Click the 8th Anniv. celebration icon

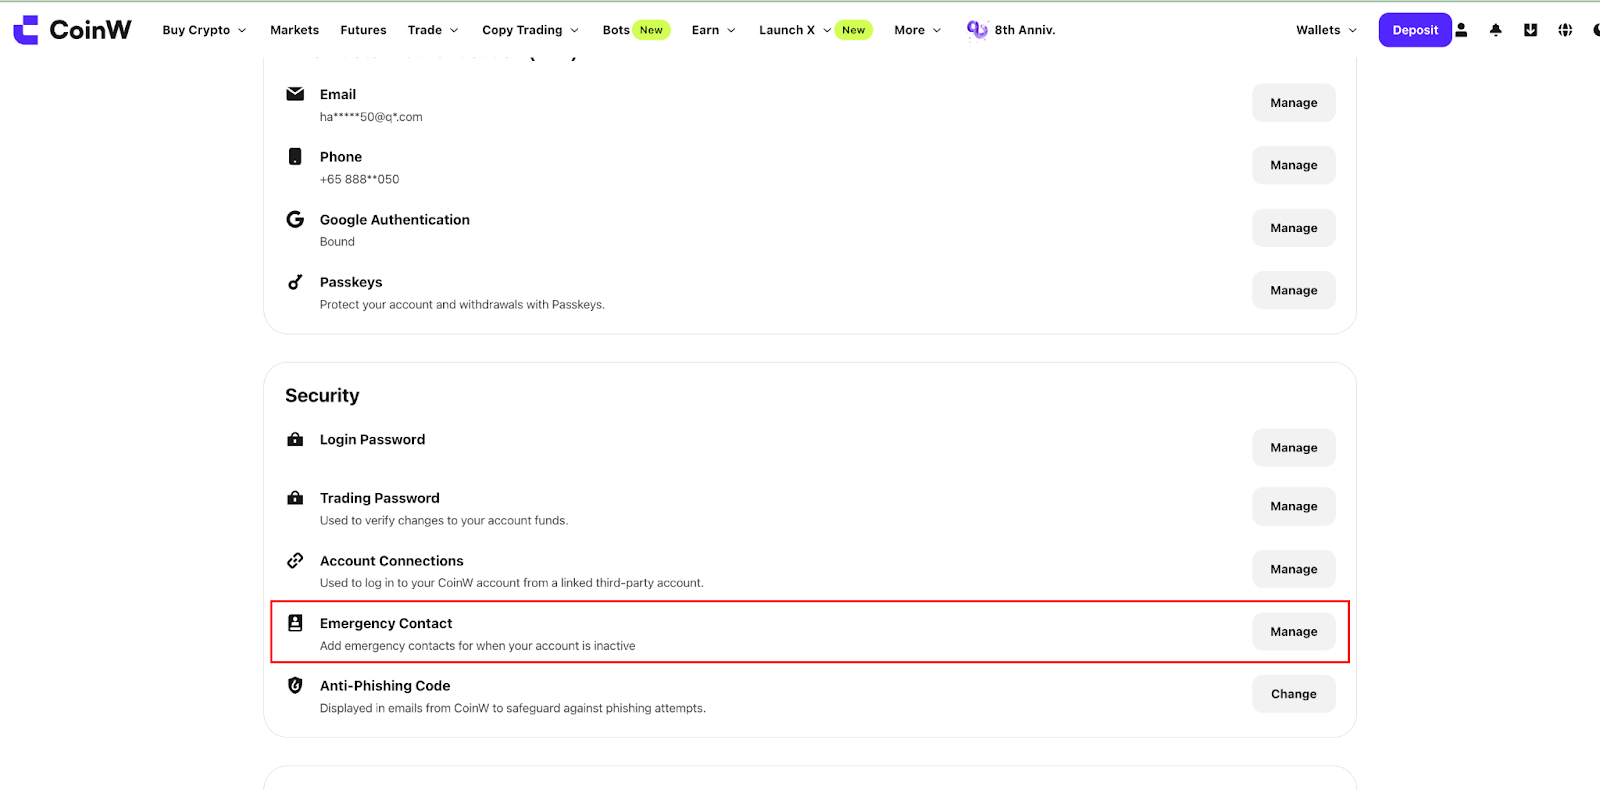coord(977,30)
